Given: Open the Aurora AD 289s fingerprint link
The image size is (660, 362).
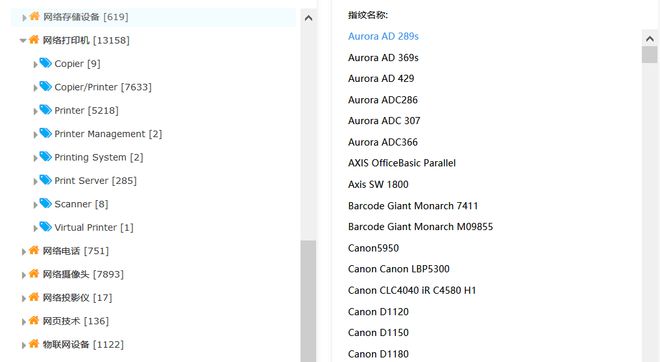Looking at the screenshot, I should pos(383,36).
